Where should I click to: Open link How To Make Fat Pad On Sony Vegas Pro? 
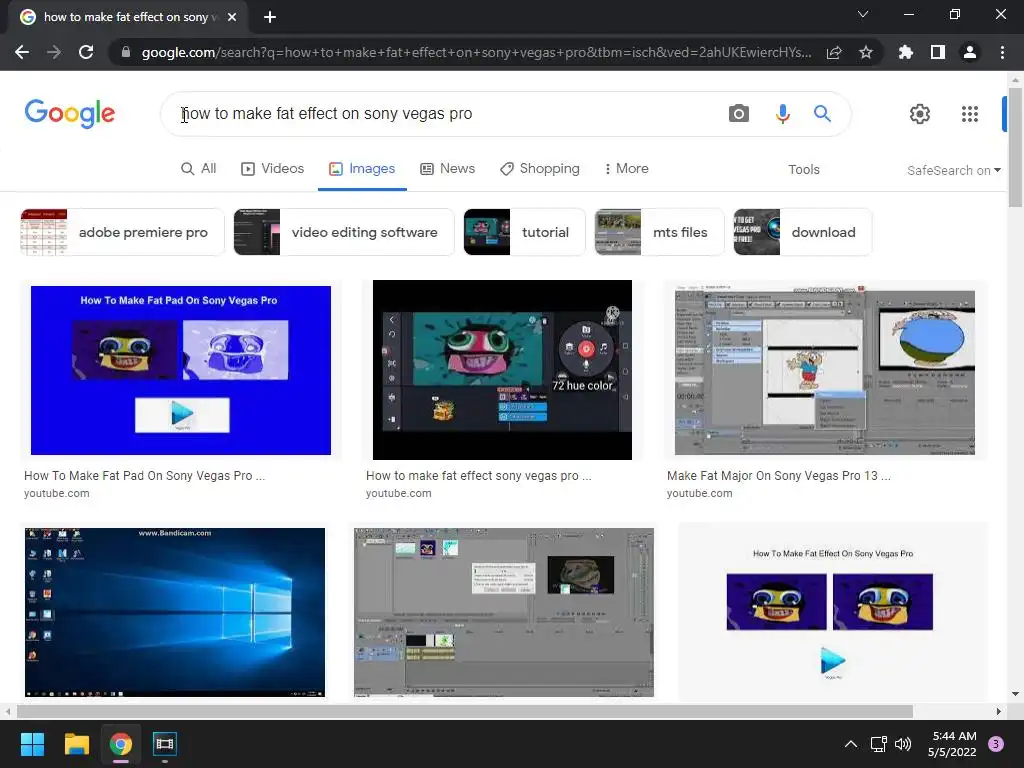pos(144,475)
